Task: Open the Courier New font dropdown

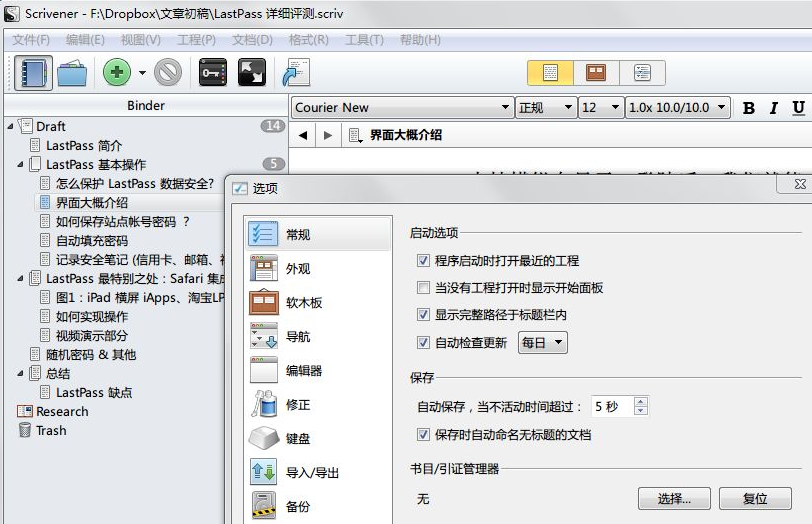Action: coord(402,108)
